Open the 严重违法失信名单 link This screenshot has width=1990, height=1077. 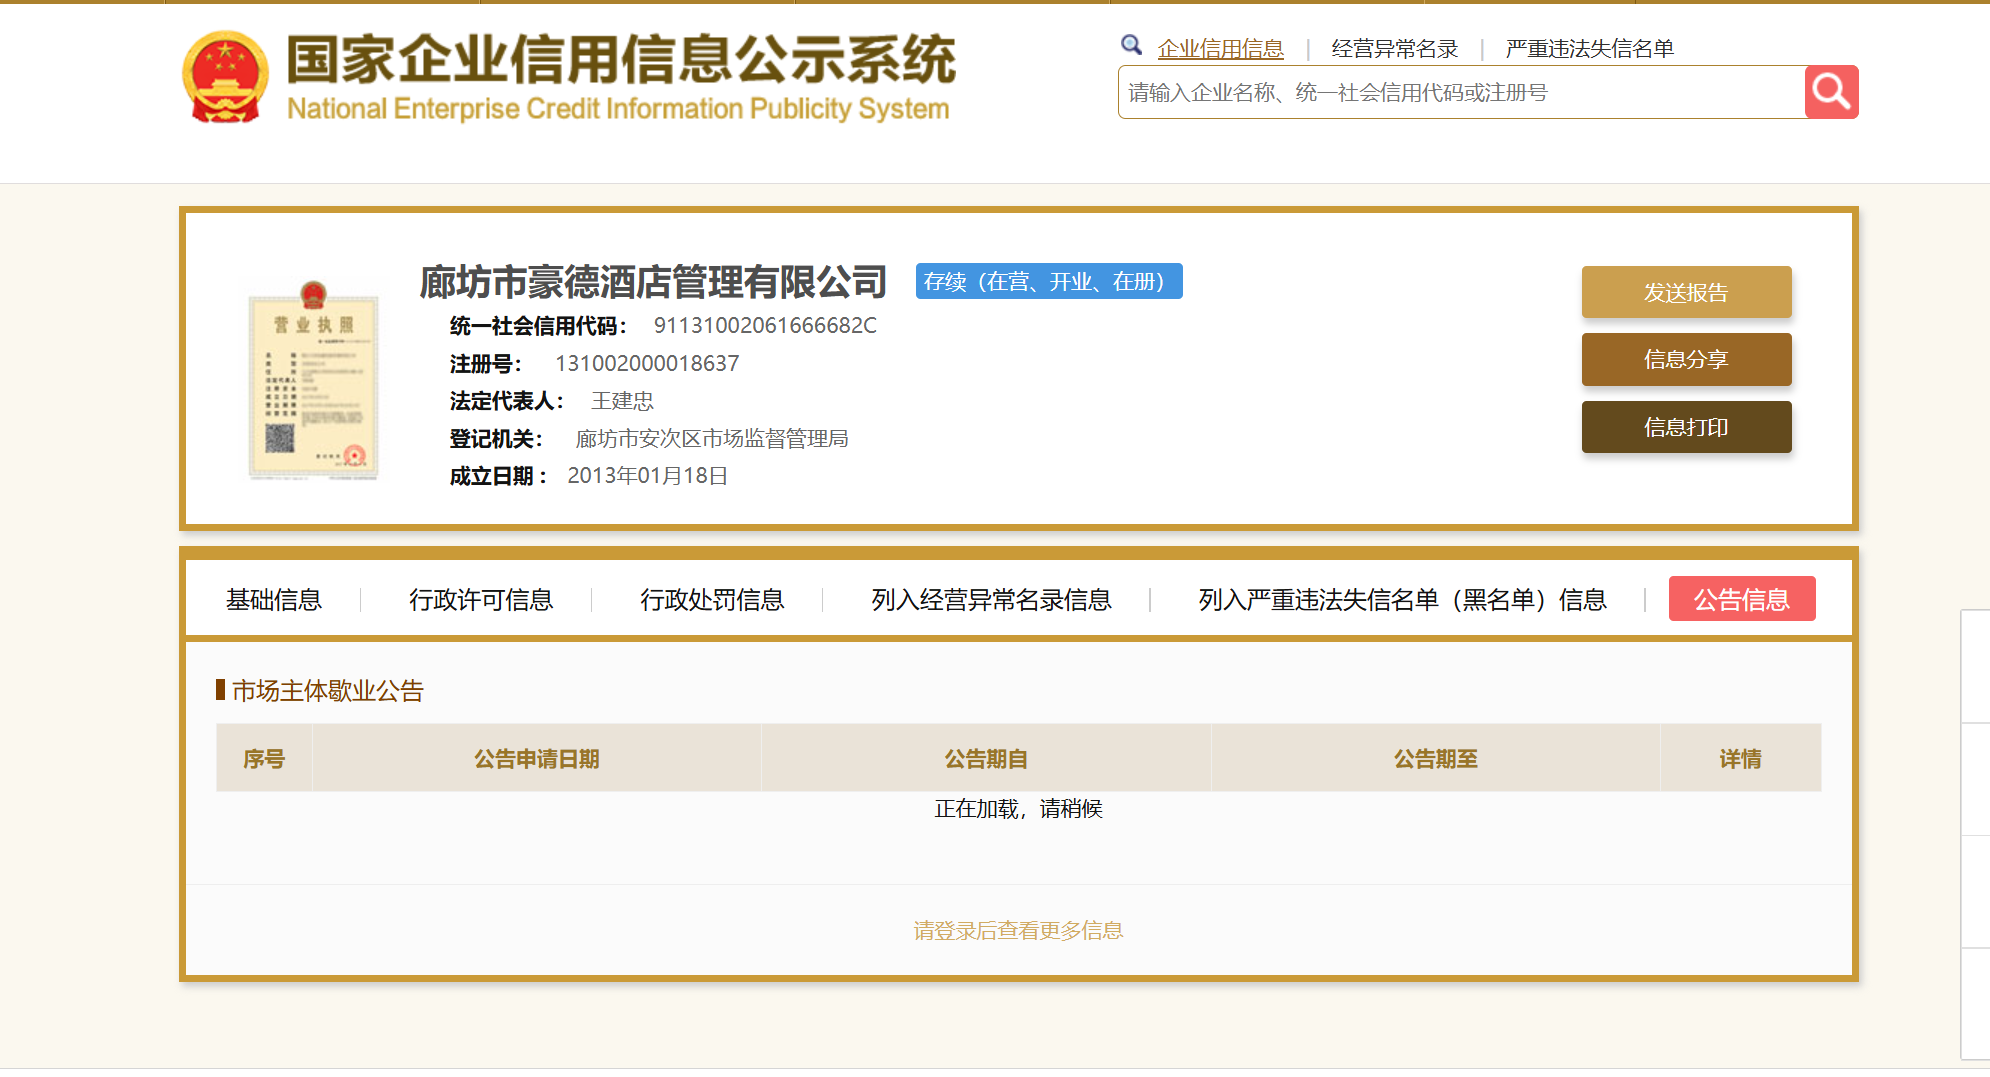[1589, 48]
